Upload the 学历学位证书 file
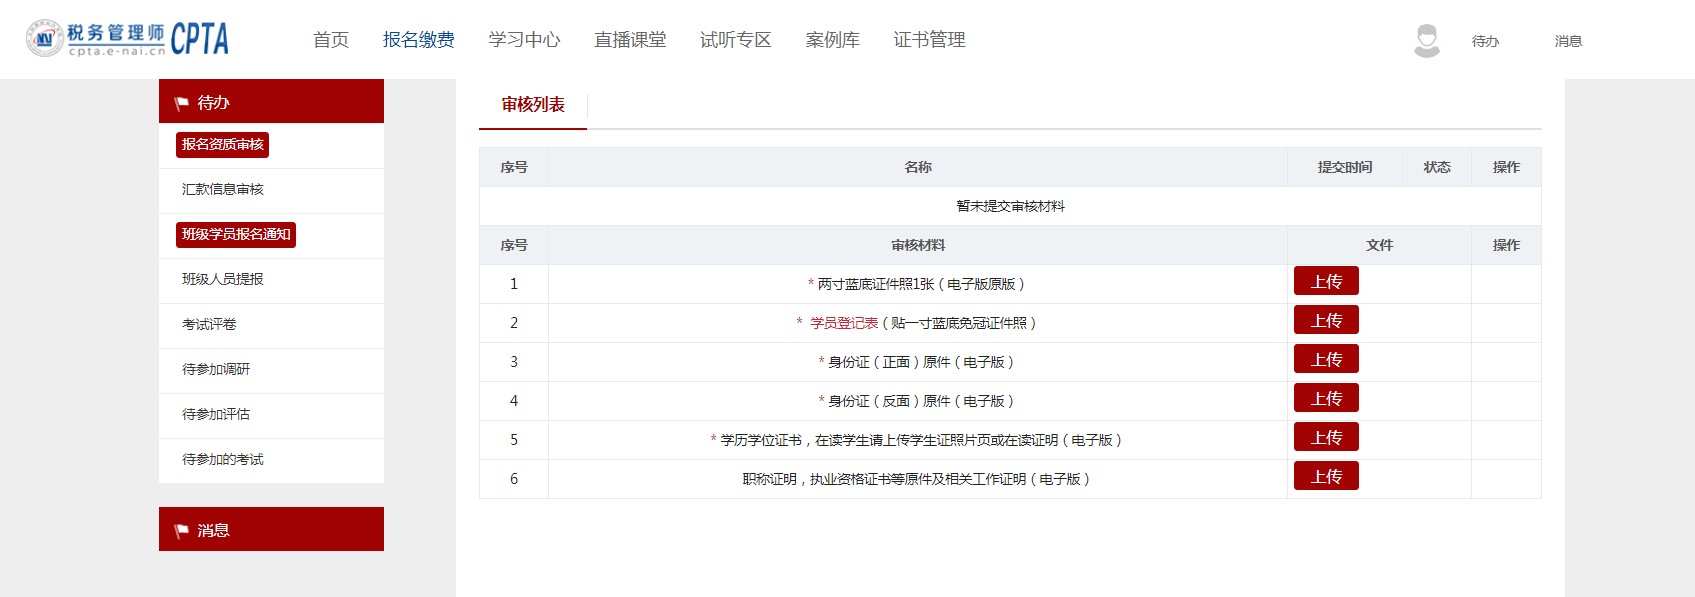This screenshot has height=597, width=1695. click(1326, 437)
